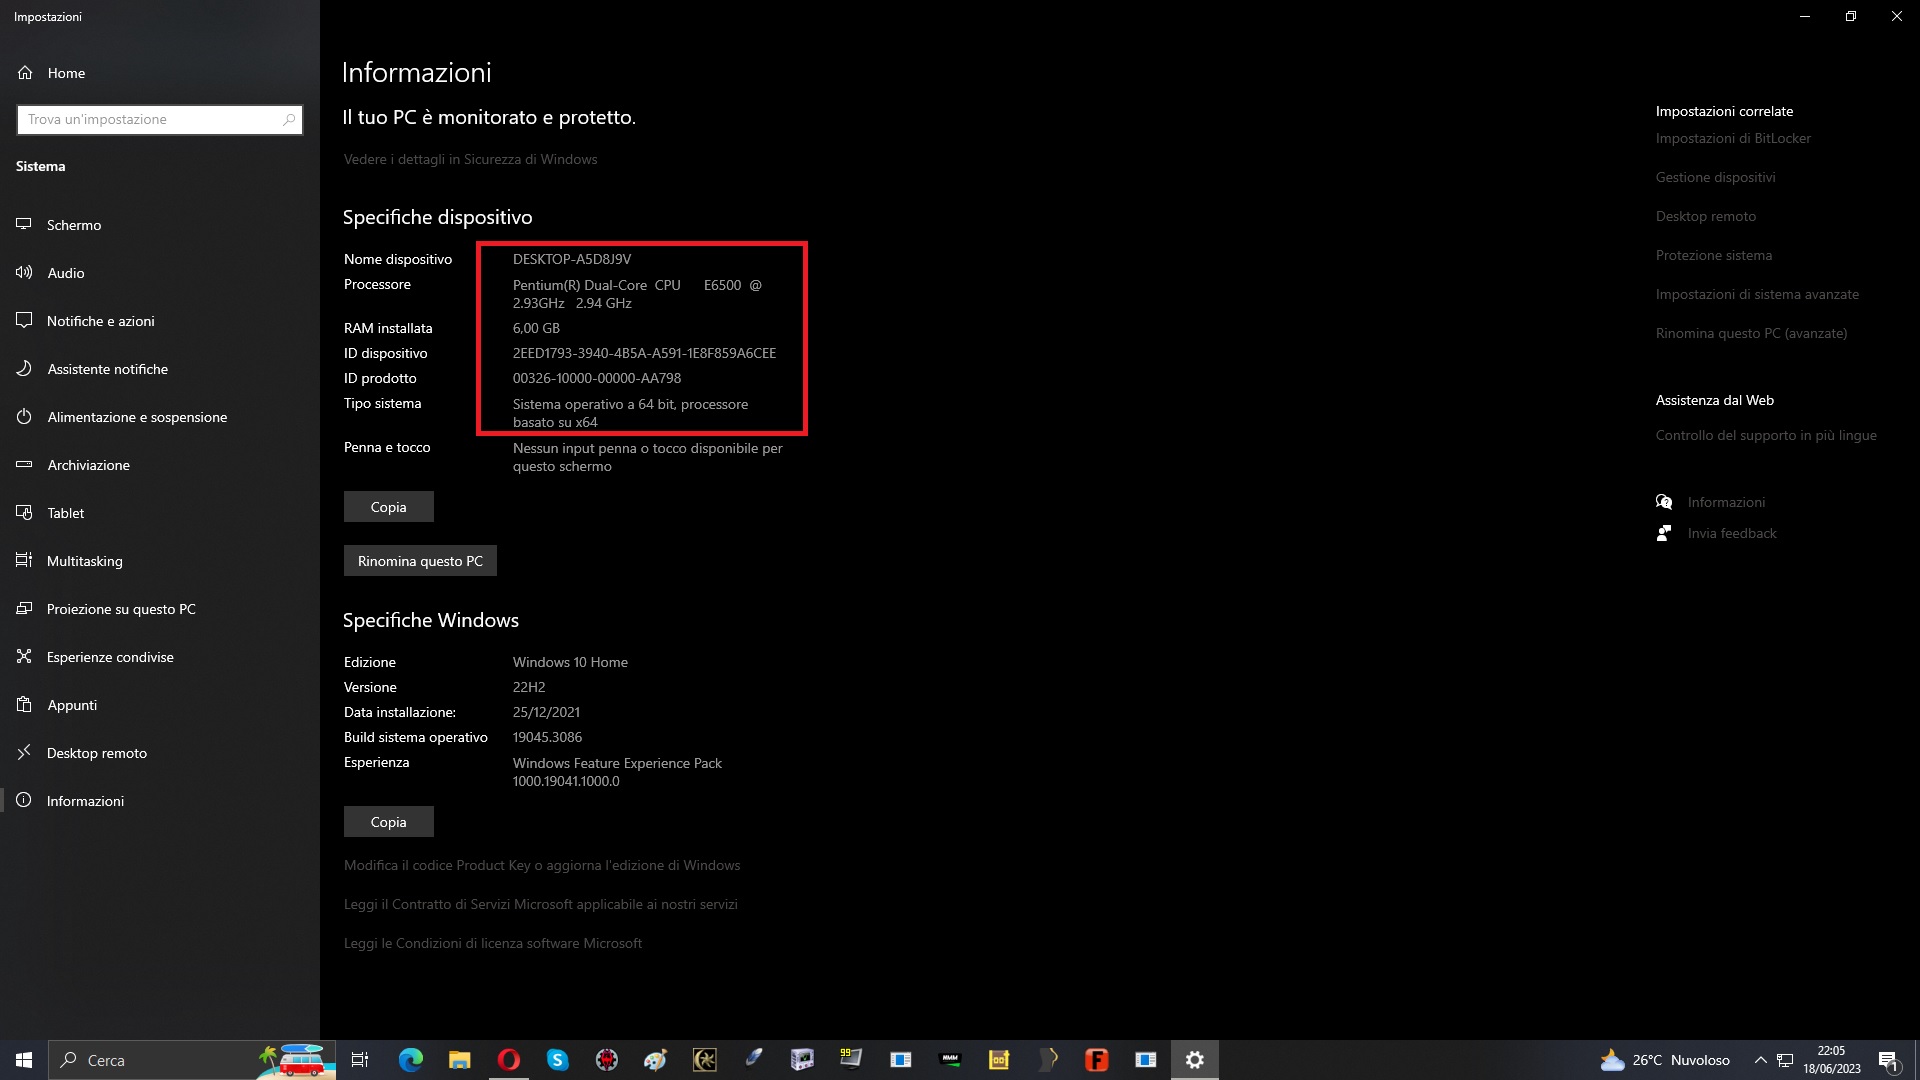Click the Tablet sidebar icon
This screenshot has width=1920, height=1080.
tap(24, 513)
